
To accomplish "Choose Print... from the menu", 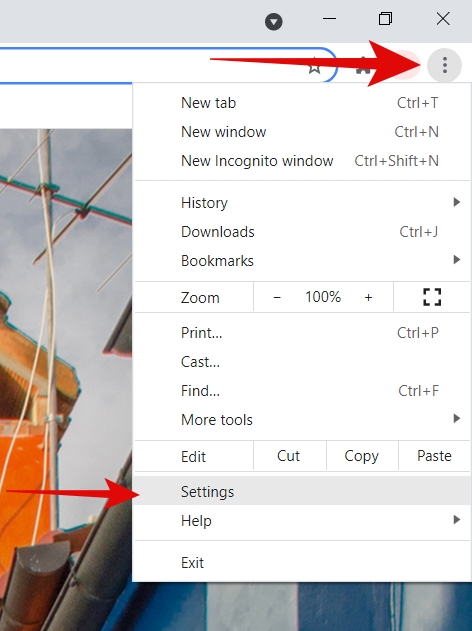I will tap(302, 332).
